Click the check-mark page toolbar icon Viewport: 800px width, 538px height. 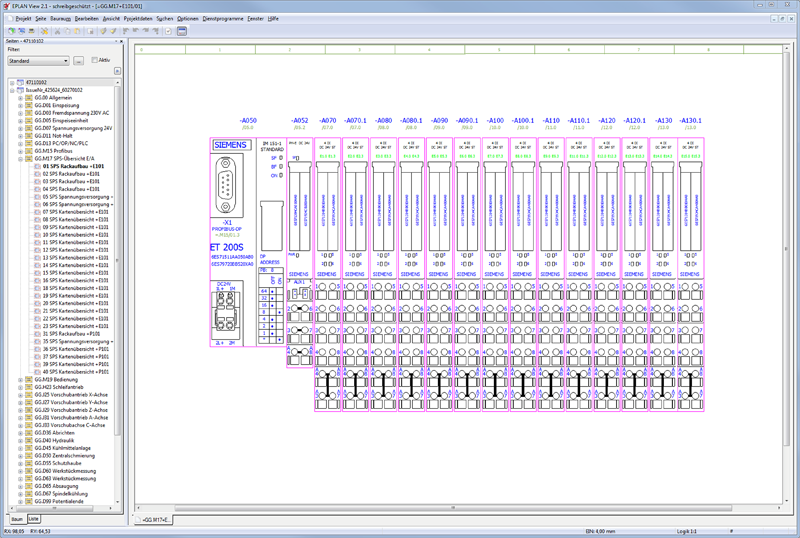(x=168, y=31)
